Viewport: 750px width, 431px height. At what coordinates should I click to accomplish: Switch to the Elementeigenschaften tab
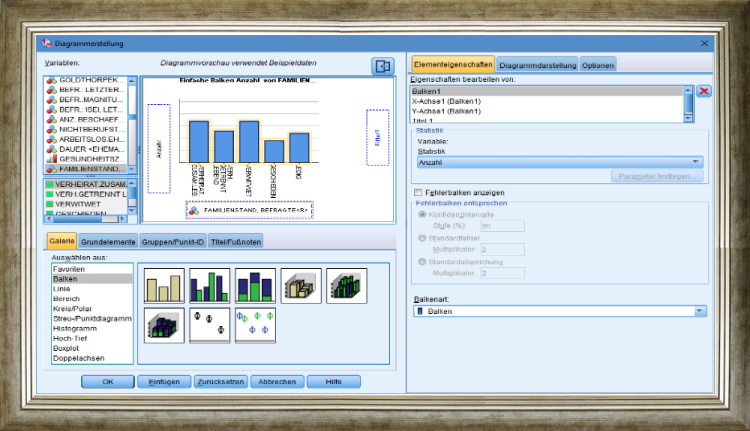(x=453, y=64)
